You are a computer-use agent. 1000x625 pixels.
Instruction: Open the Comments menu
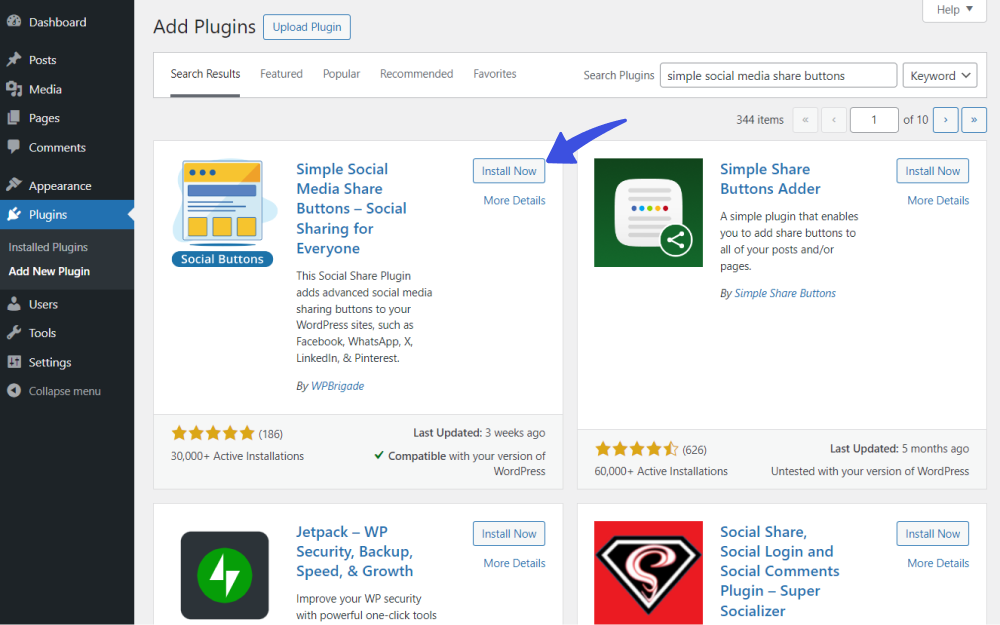(x=57, y=147)
